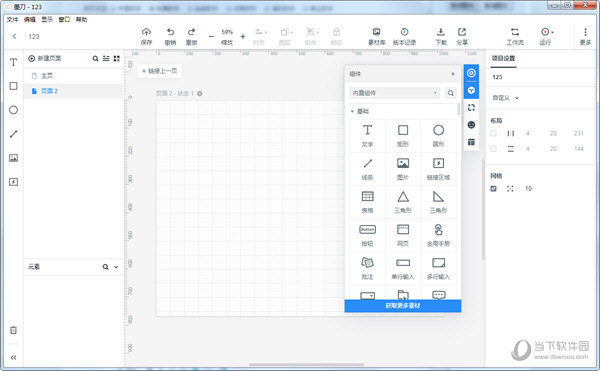Add the 多行输入 multi-line input component
This screenshot has height=371, width=600.
click(438, 268)
